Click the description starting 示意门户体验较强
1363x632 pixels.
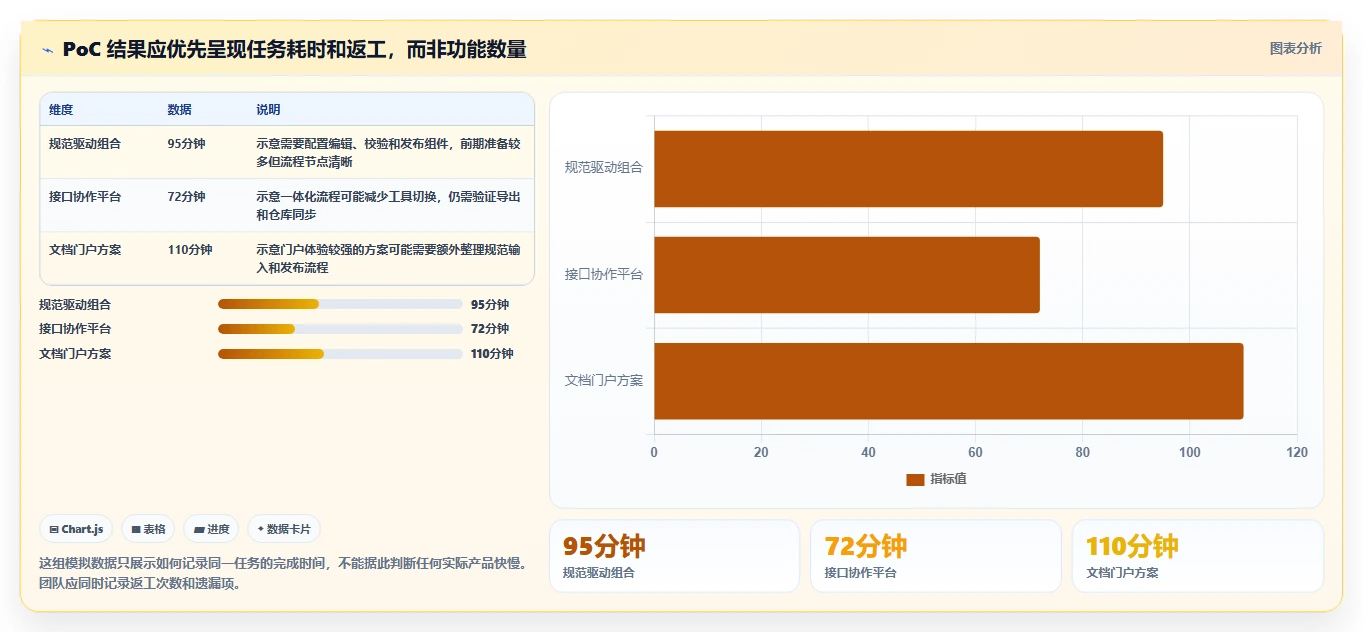[388, 259]
